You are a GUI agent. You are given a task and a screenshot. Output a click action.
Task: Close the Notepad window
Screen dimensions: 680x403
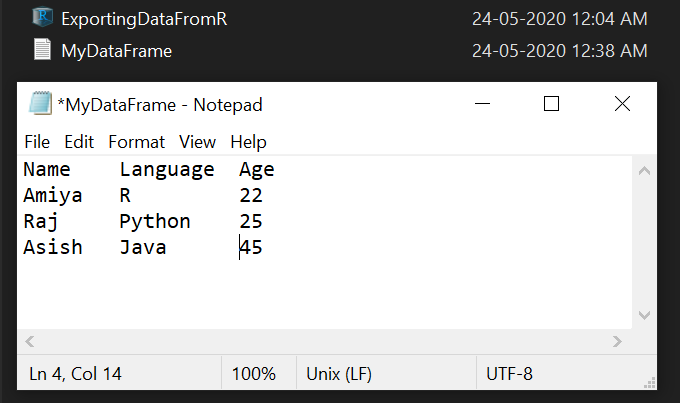pyautogui.click(x=622, y=104)
